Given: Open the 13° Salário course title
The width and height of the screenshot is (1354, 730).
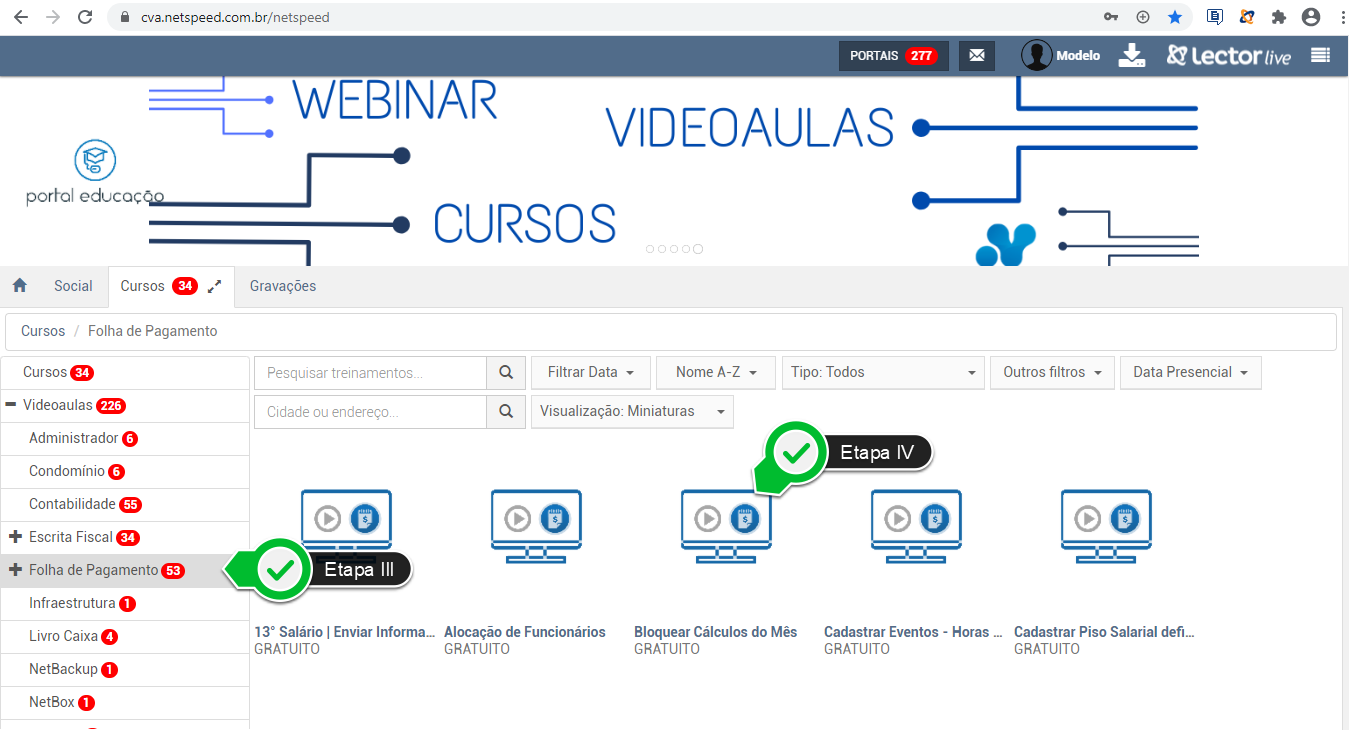Looking at the screenshot, I should pos(345,632).
